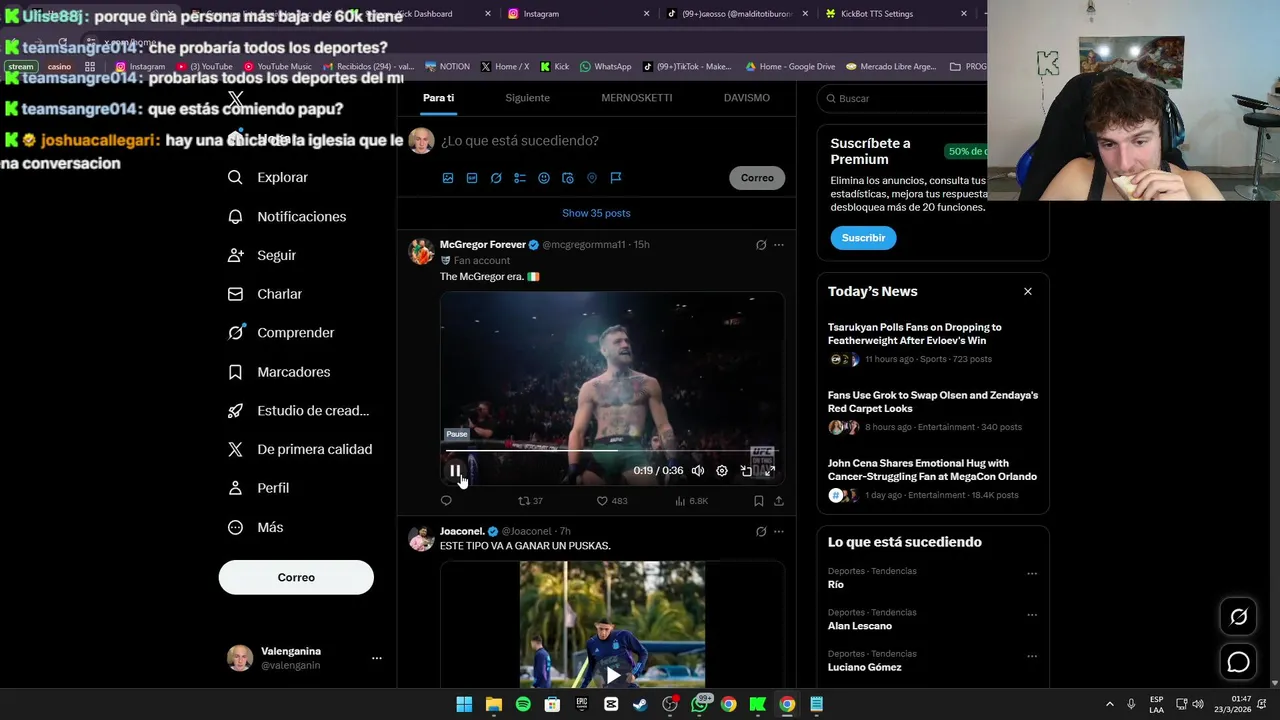Click the flag icon in composer

point(616,178)
